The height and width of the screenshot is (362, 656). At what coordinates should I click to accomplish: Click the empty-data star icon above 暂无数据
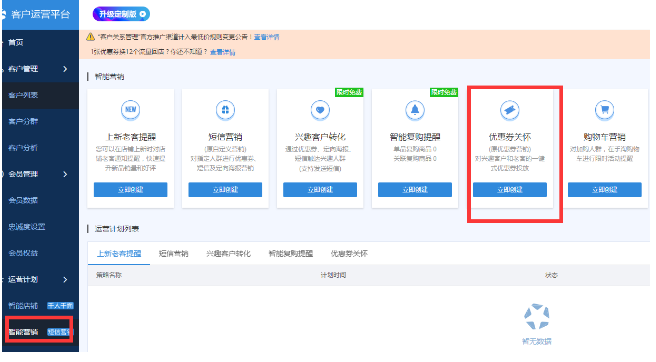point(536,317)
